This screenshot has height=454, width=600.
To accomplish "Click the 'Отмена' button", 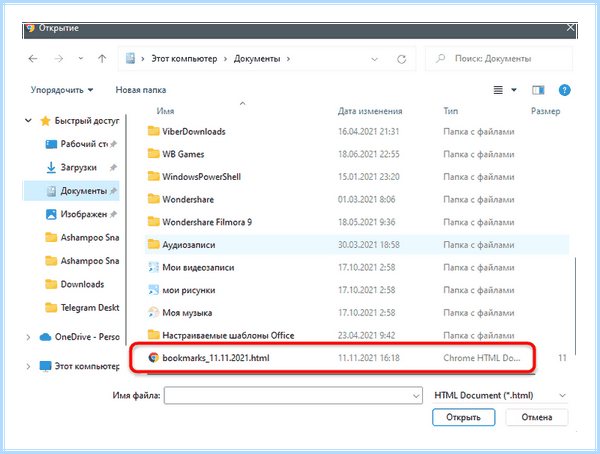I will tap(537, 417).
